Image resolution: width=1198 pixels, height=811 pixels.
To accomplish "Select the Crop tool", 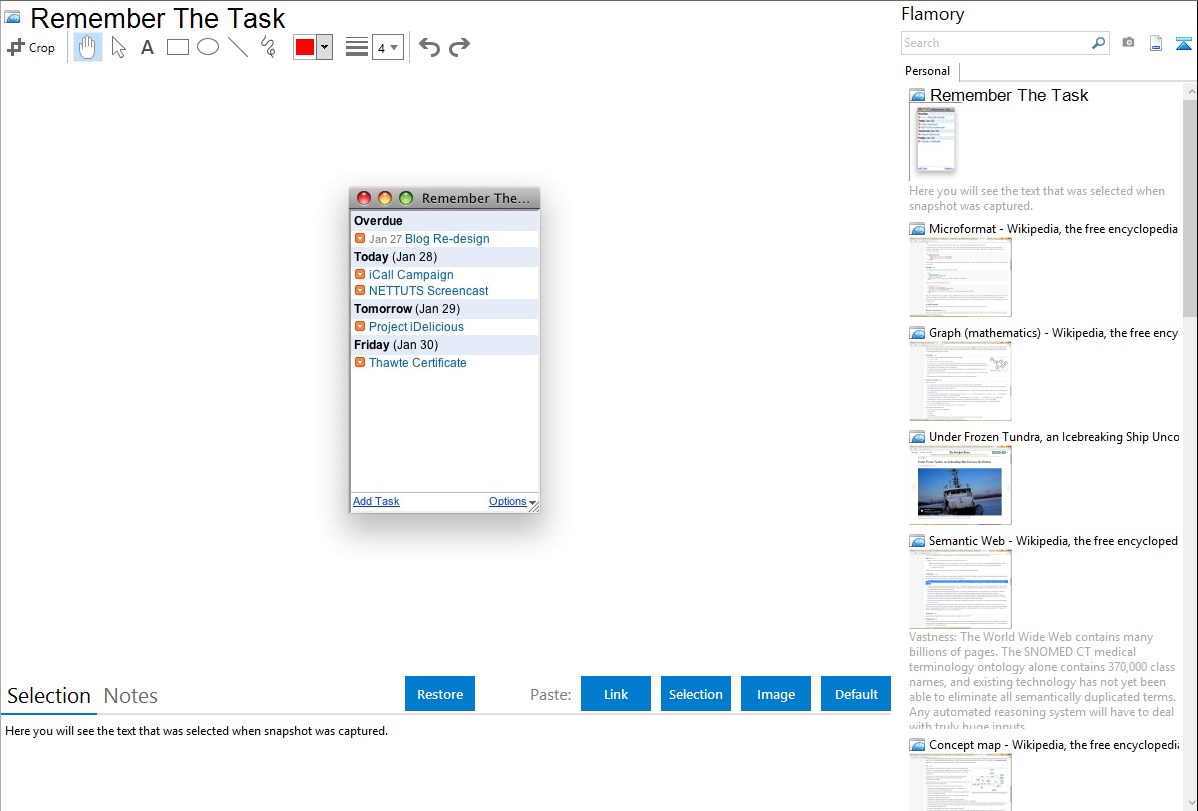I will [x=31, y=47].
